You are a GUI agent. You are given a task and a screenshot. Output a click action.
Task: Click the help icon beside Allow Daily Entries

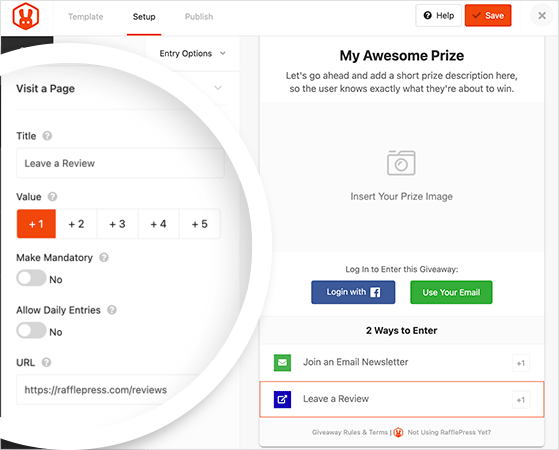pos(112,310)
